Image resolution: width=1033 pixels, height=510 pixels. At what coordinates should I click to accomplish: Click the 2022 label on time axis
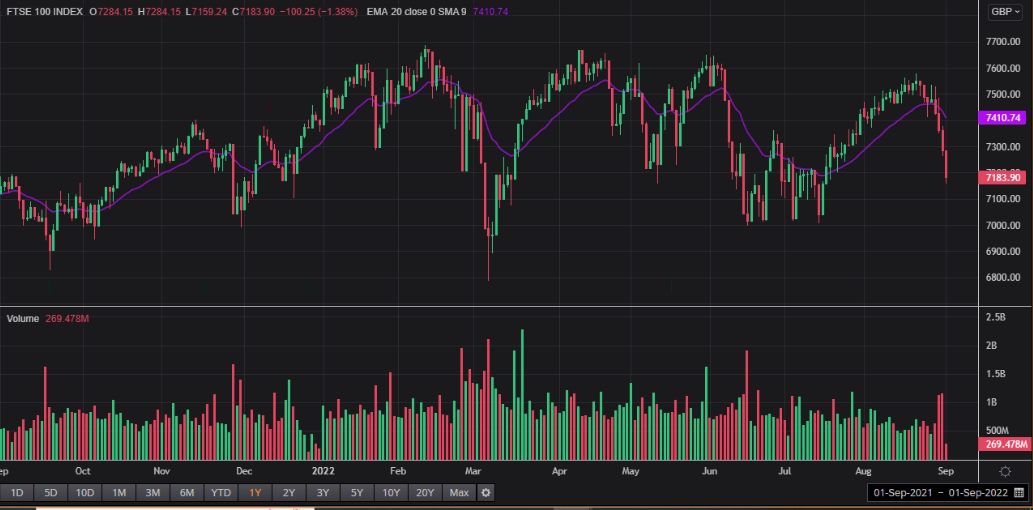coord(324,471)
